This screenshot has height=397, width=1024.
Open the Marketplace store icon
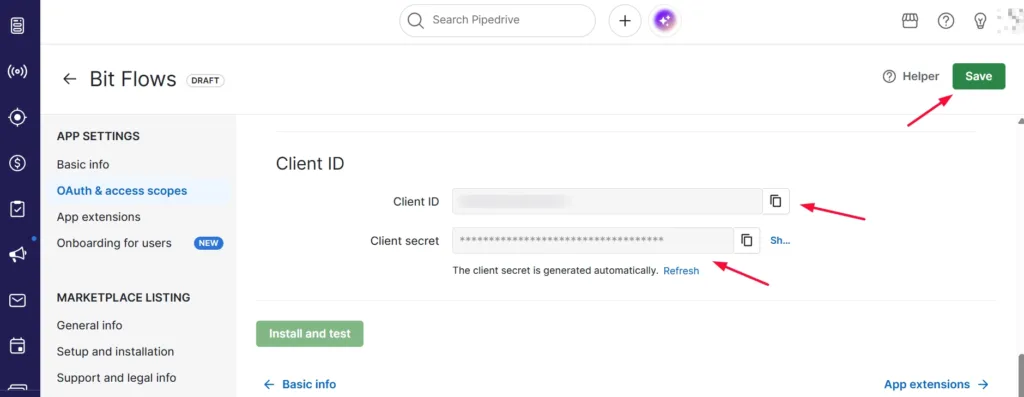pyautogui.click(x=910, y=21)
